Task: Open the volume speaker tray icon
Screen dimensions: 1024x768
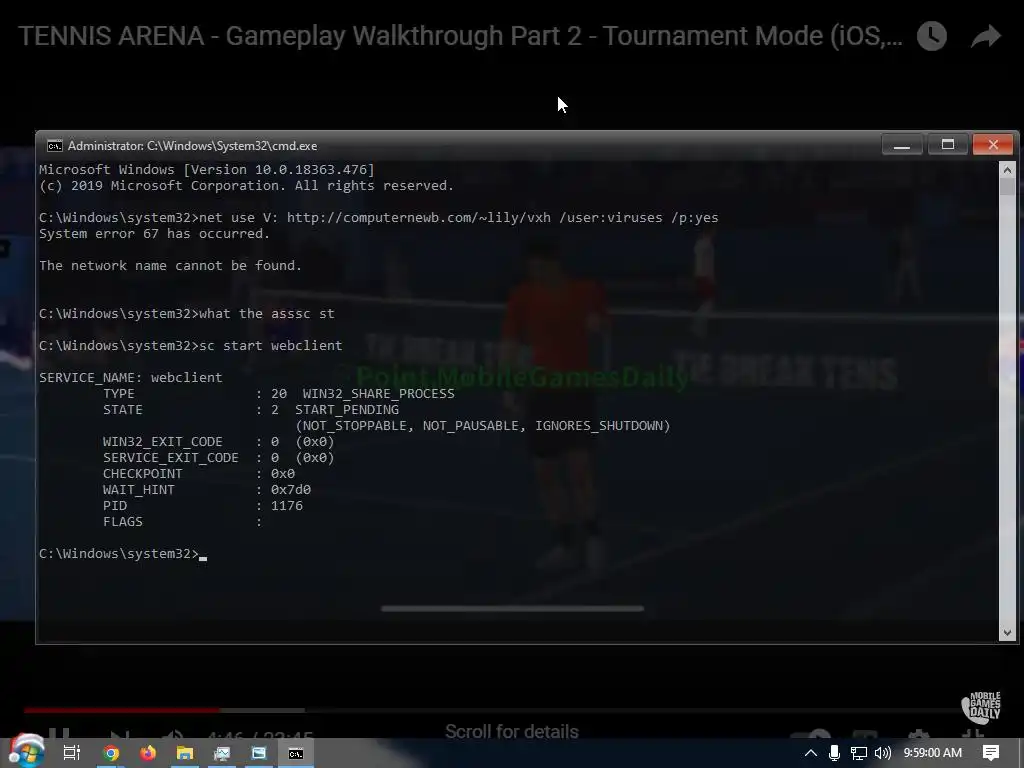Action: [x=882, y=753]
